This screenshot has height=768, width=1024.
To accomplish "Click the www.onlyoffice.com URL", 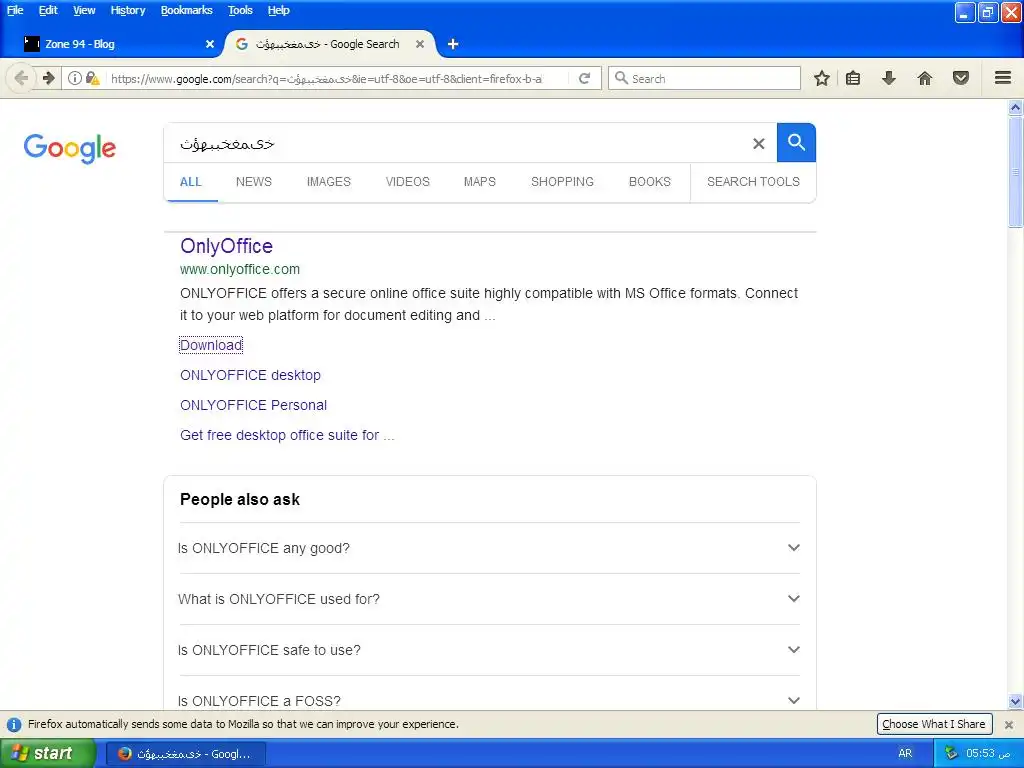I will 240,269.
